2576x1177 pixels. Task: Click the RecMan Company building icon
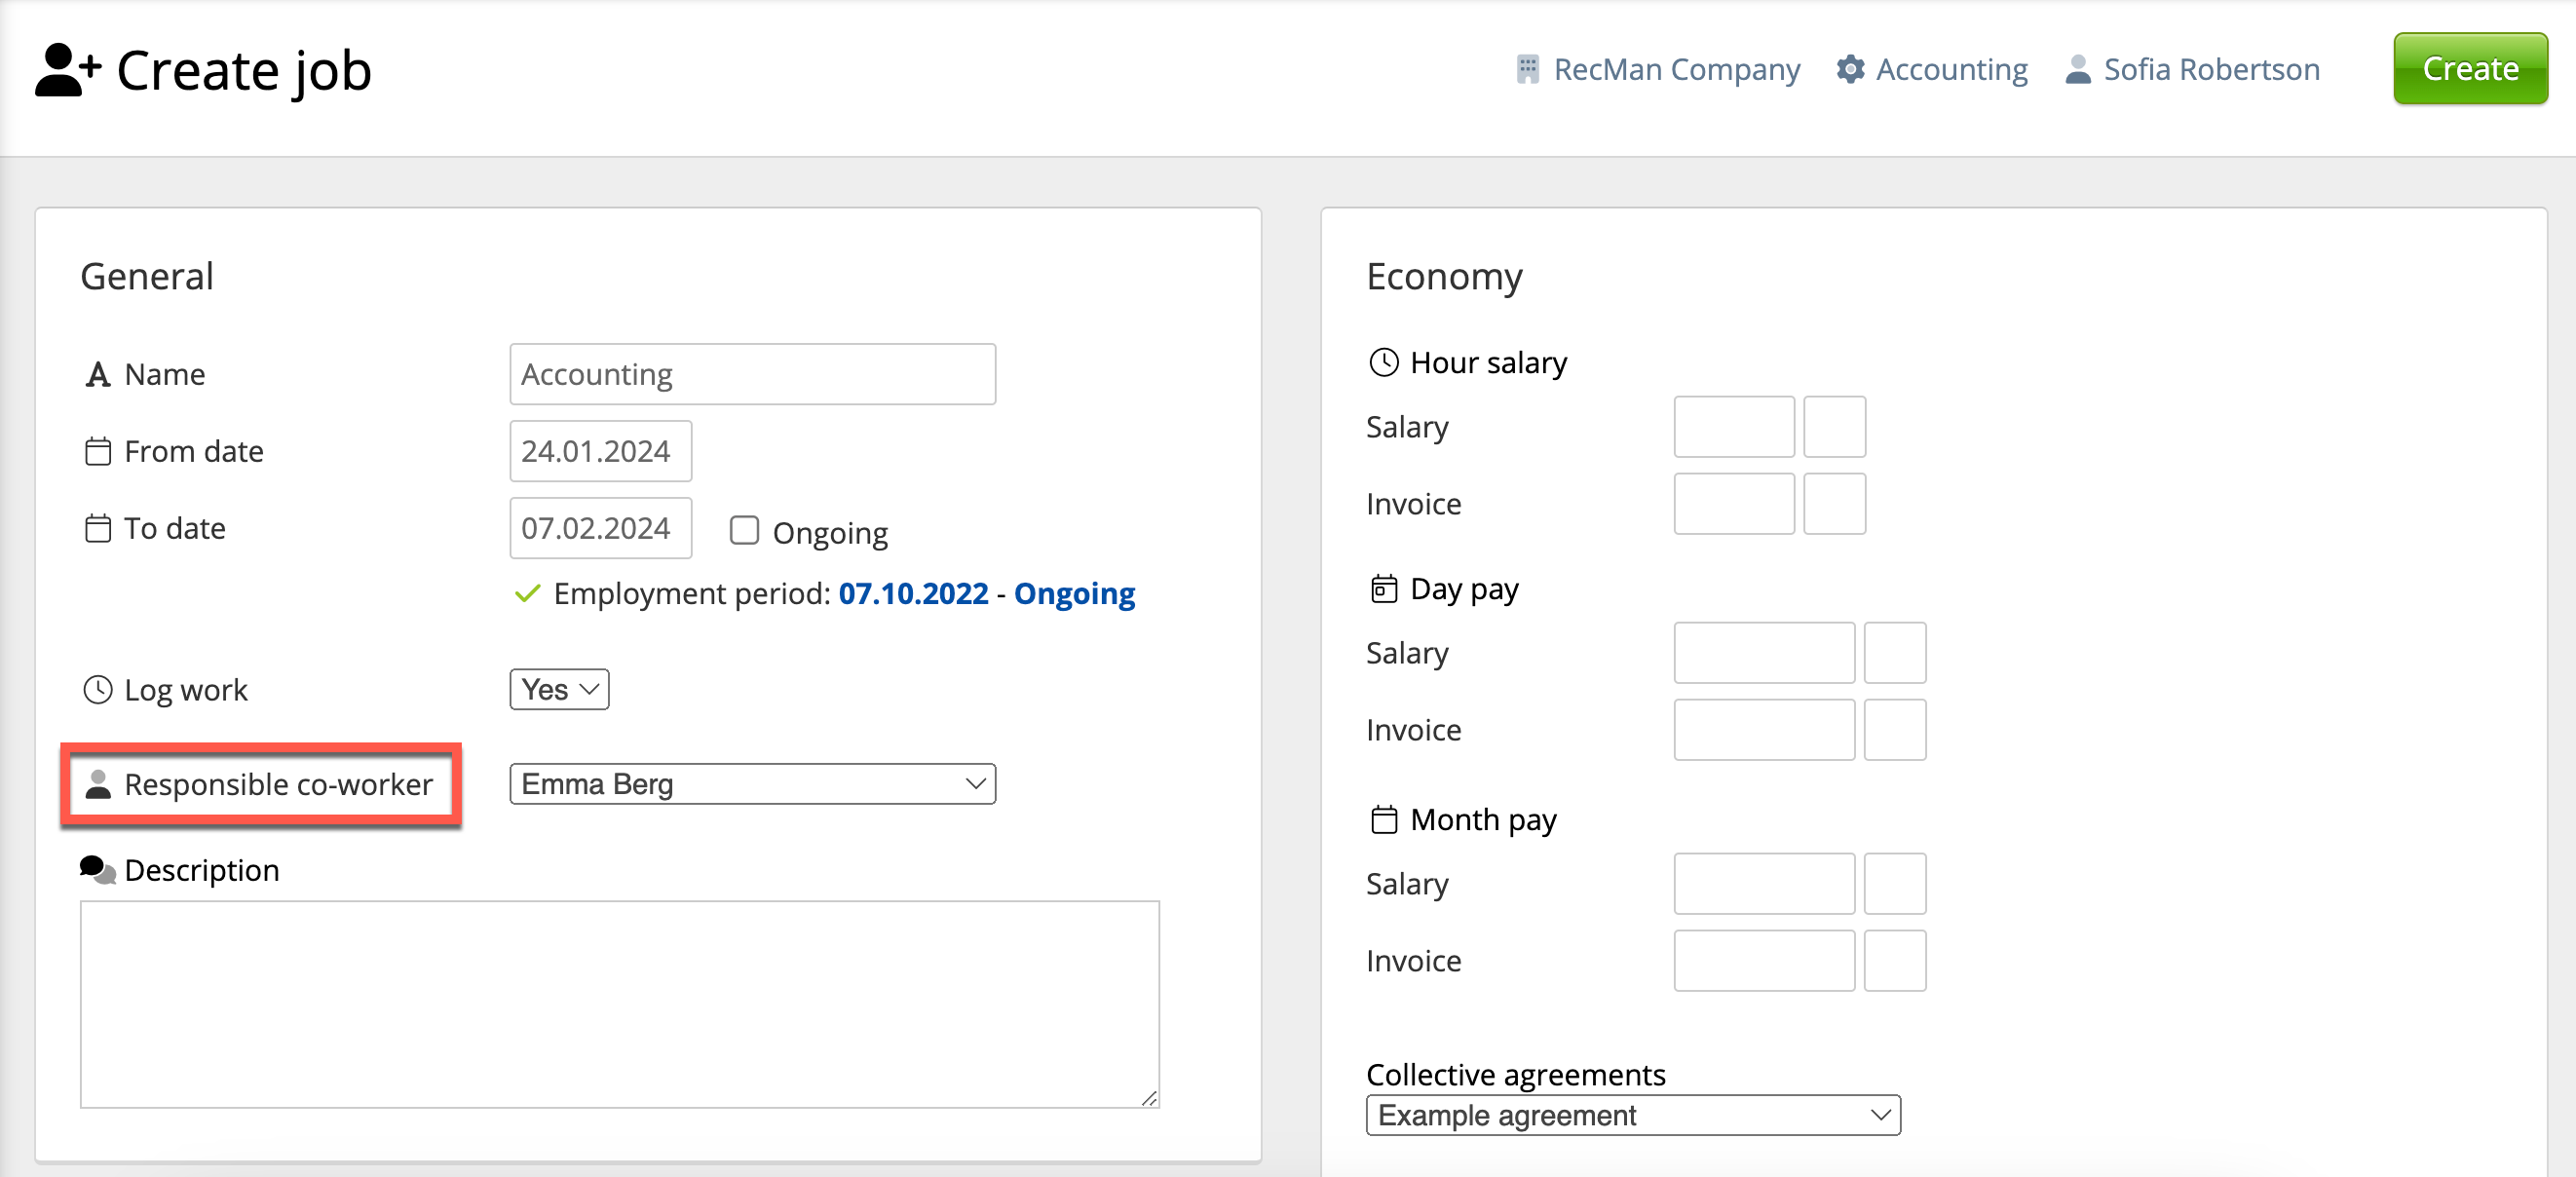click(1527, 70)
